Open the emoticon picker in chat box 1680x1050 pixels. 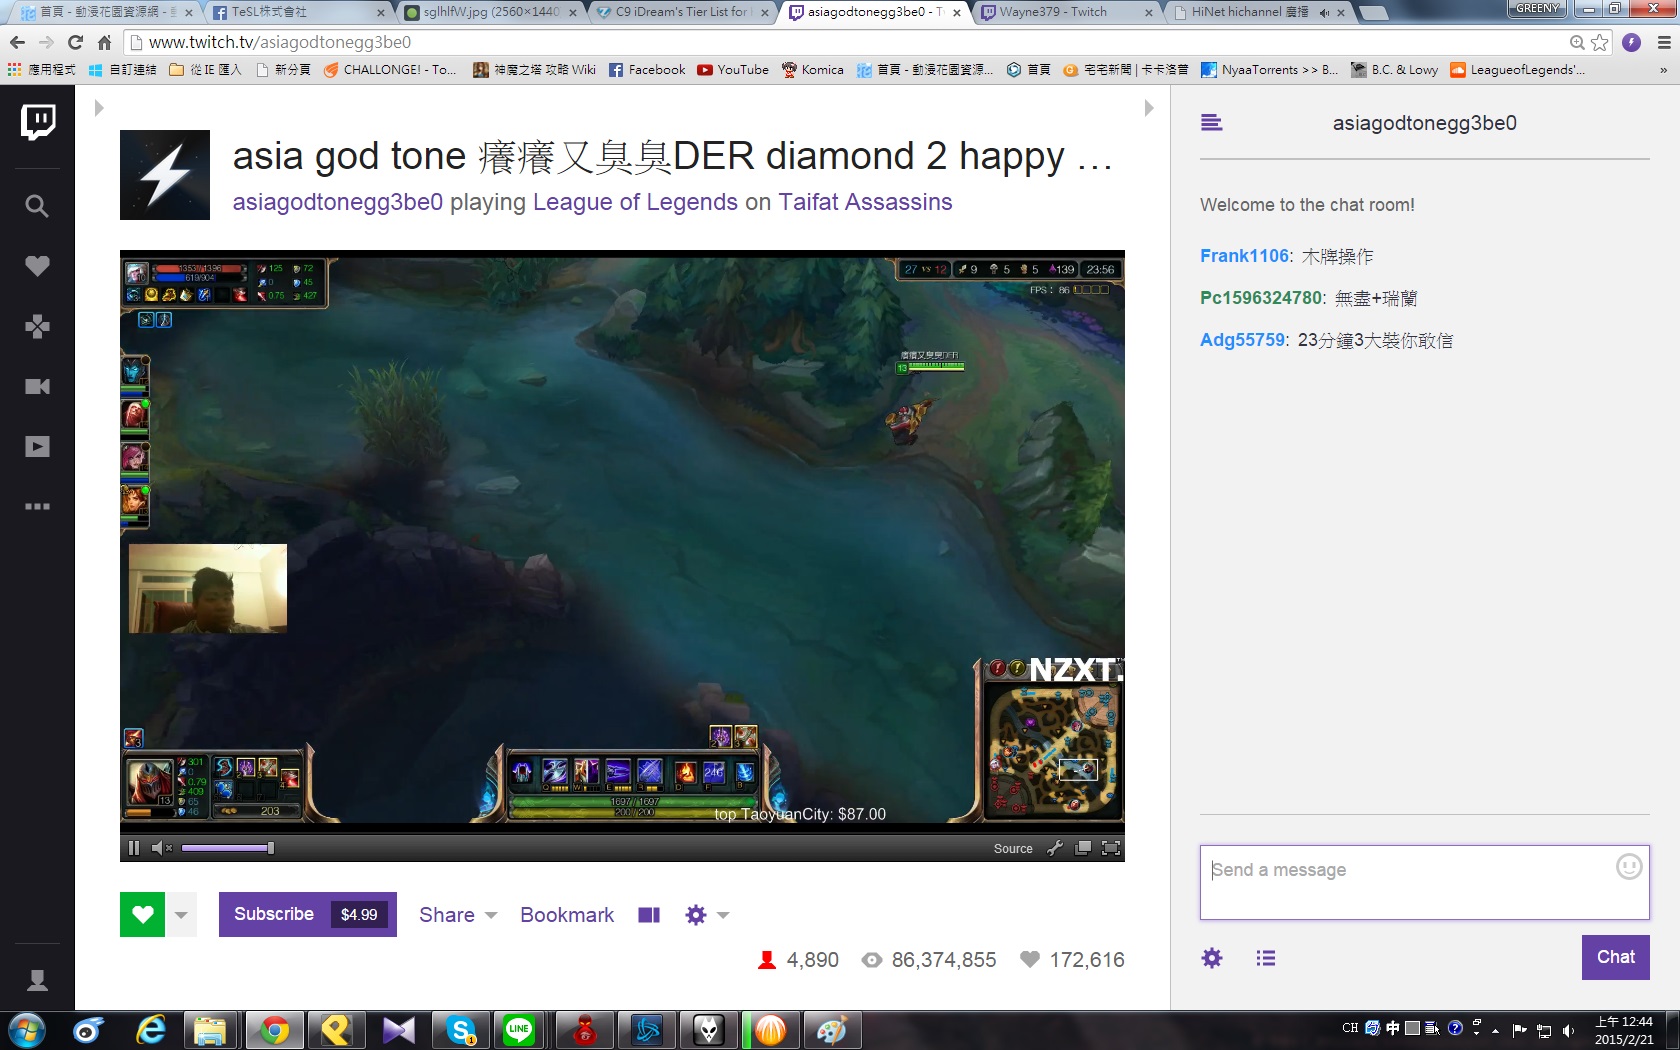click(x=1628, y=867)
